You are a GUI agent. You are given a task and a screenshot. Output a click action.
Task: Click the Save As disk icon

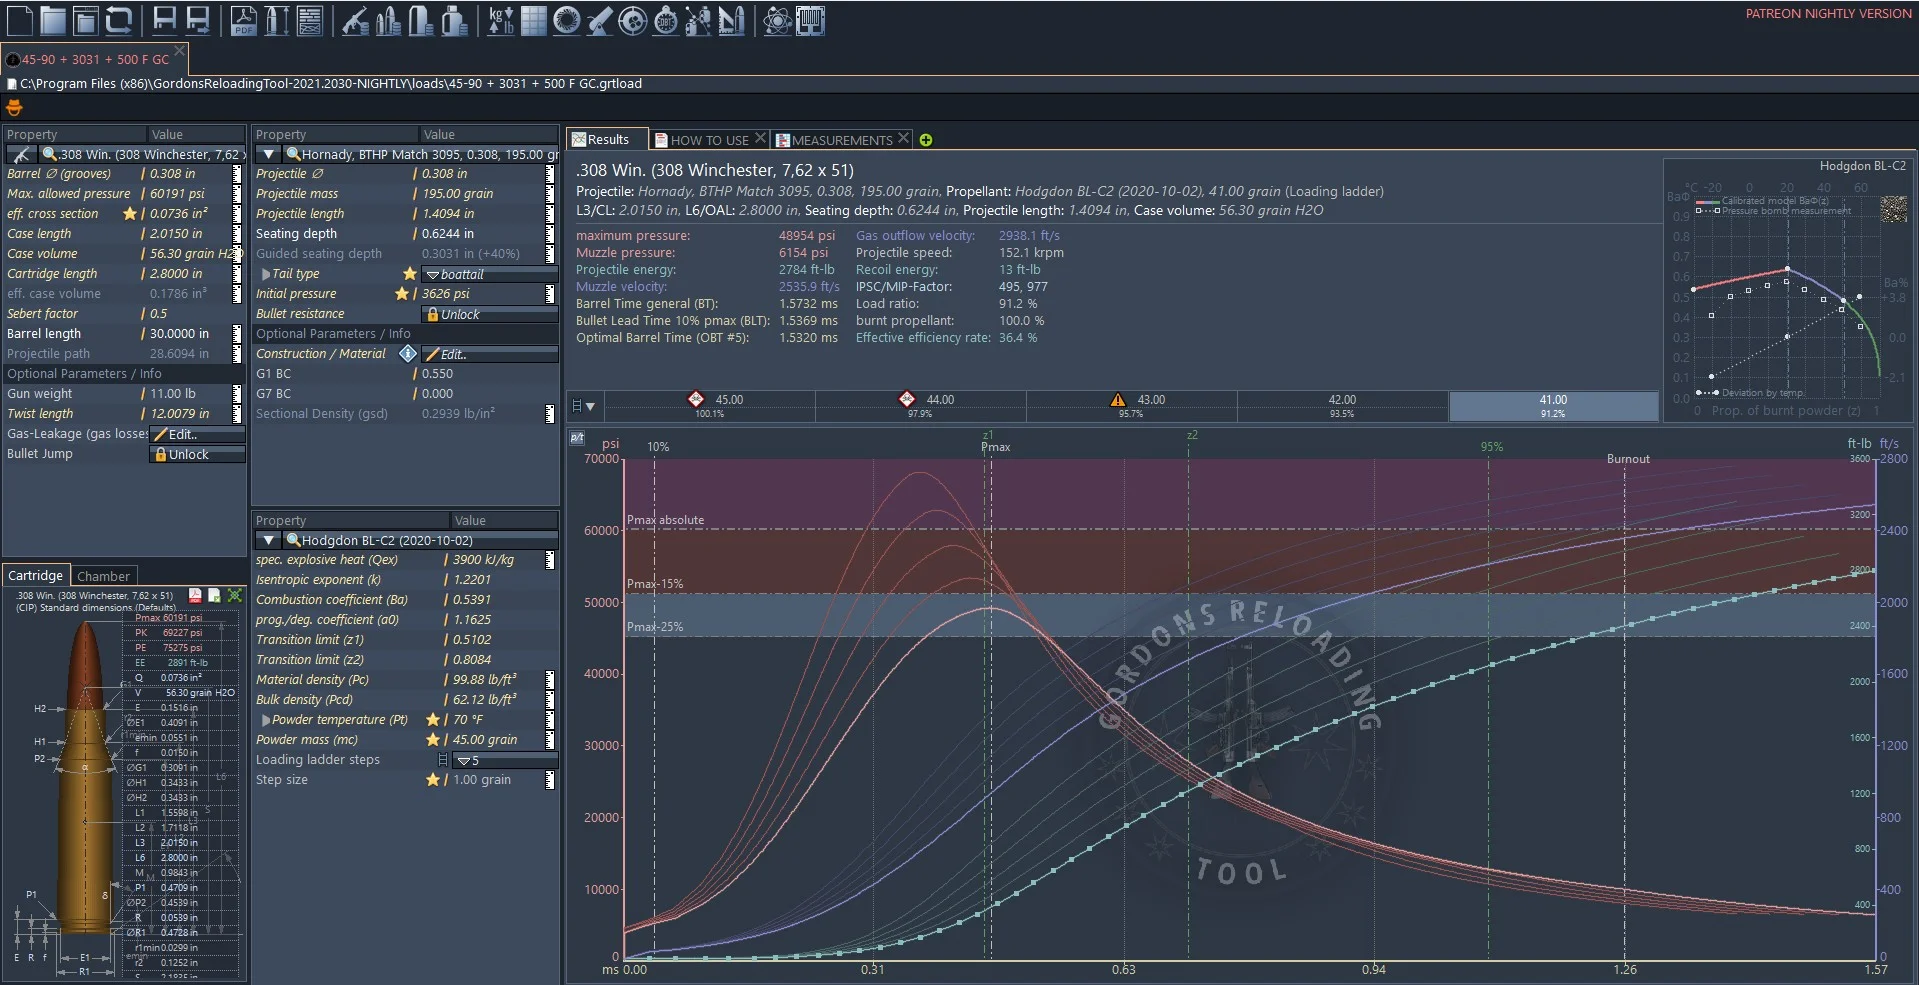click(198, 20)
